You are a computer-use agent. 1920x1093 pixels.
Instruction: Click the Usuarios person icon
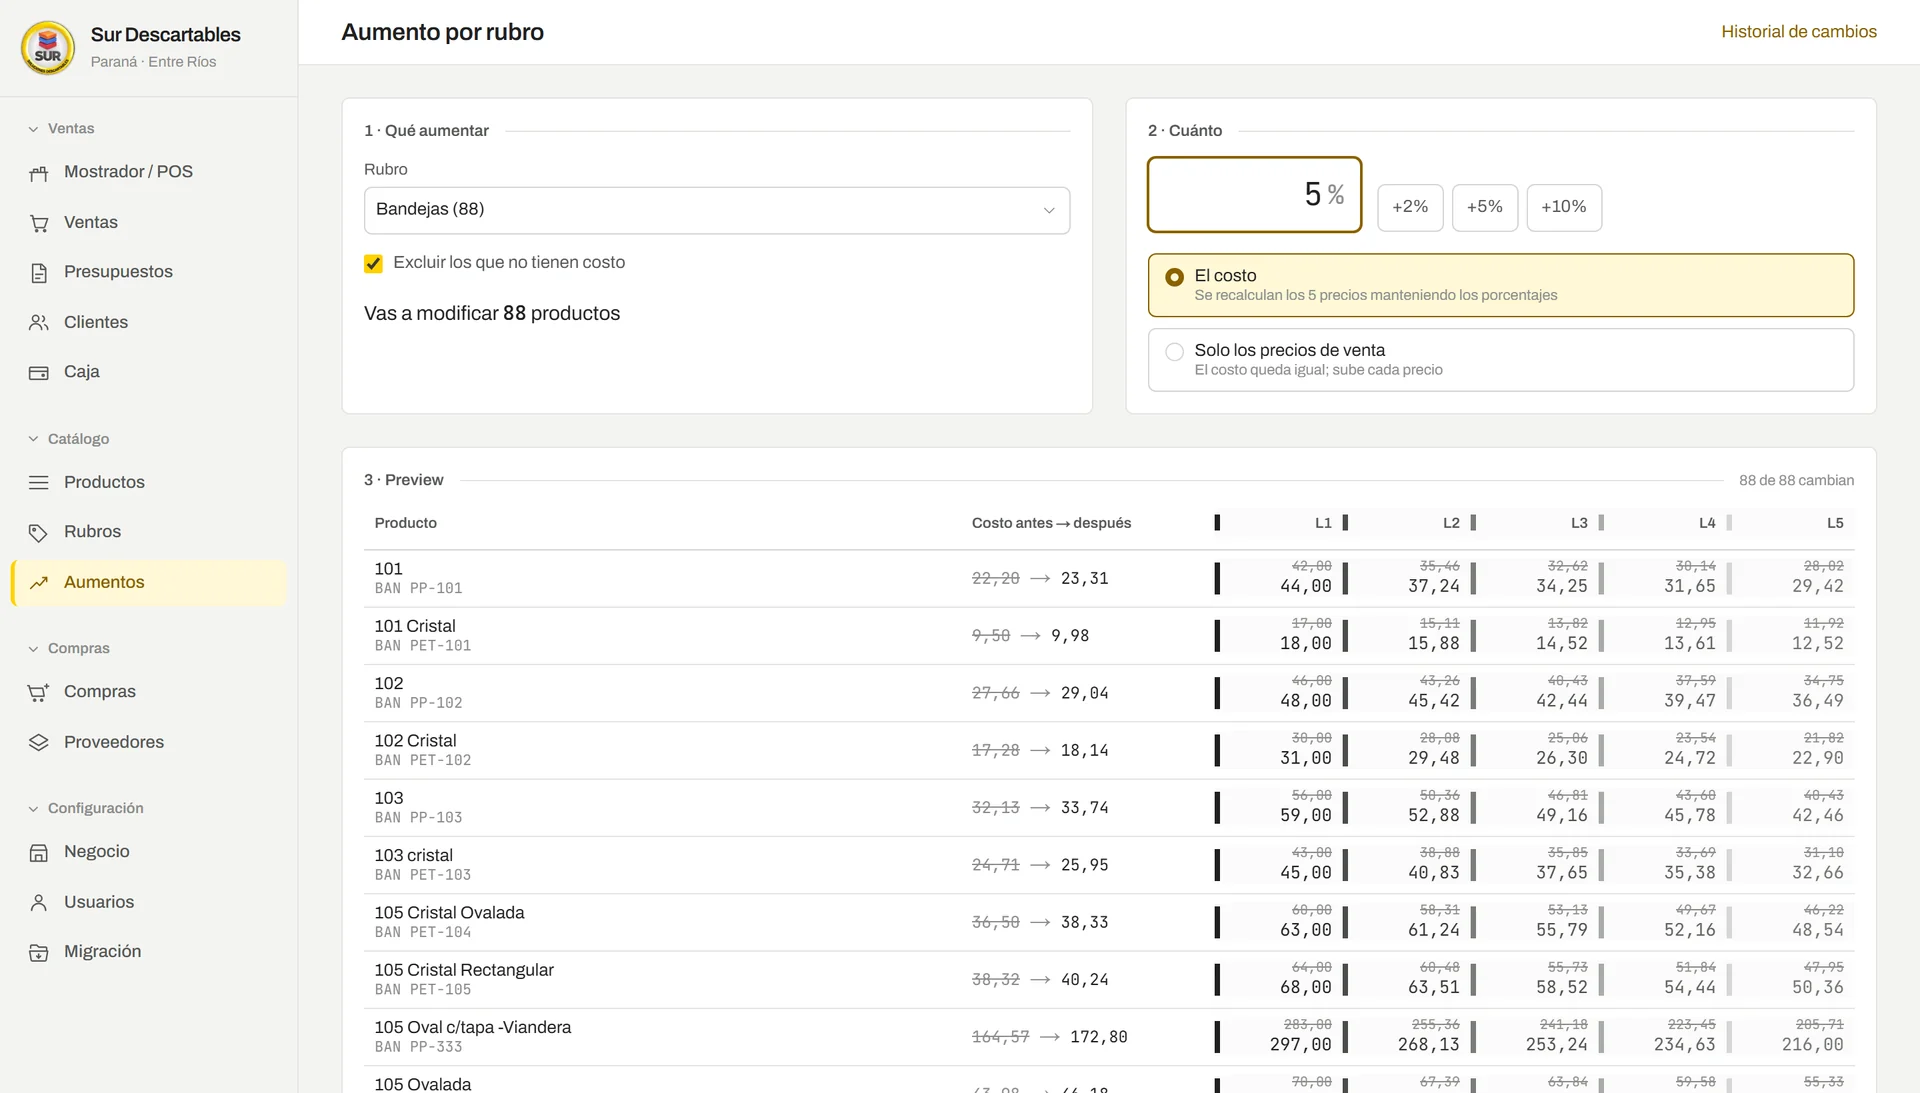[39, 902]
